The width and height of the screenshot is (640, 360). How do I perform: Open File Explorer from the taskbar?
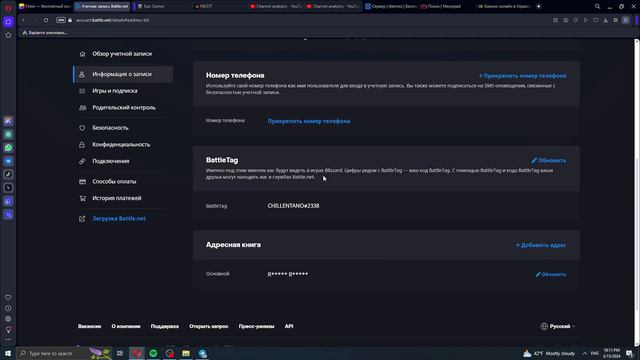(186, 353)
